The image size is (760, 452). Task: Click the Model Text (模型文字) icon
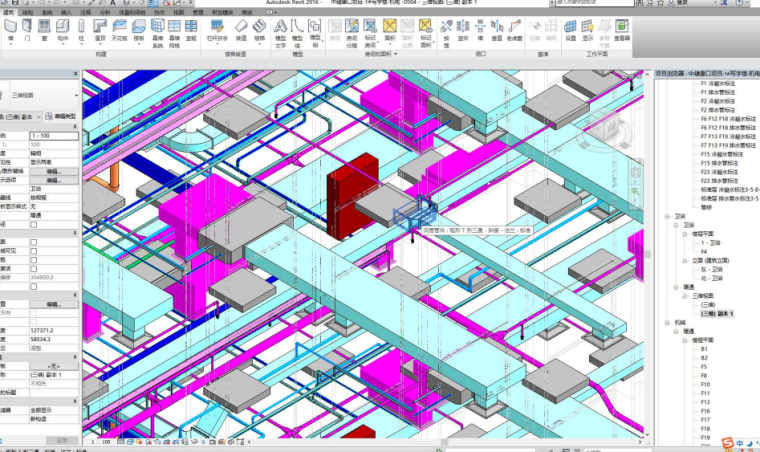pyautogui.click(x=280, y=30)
